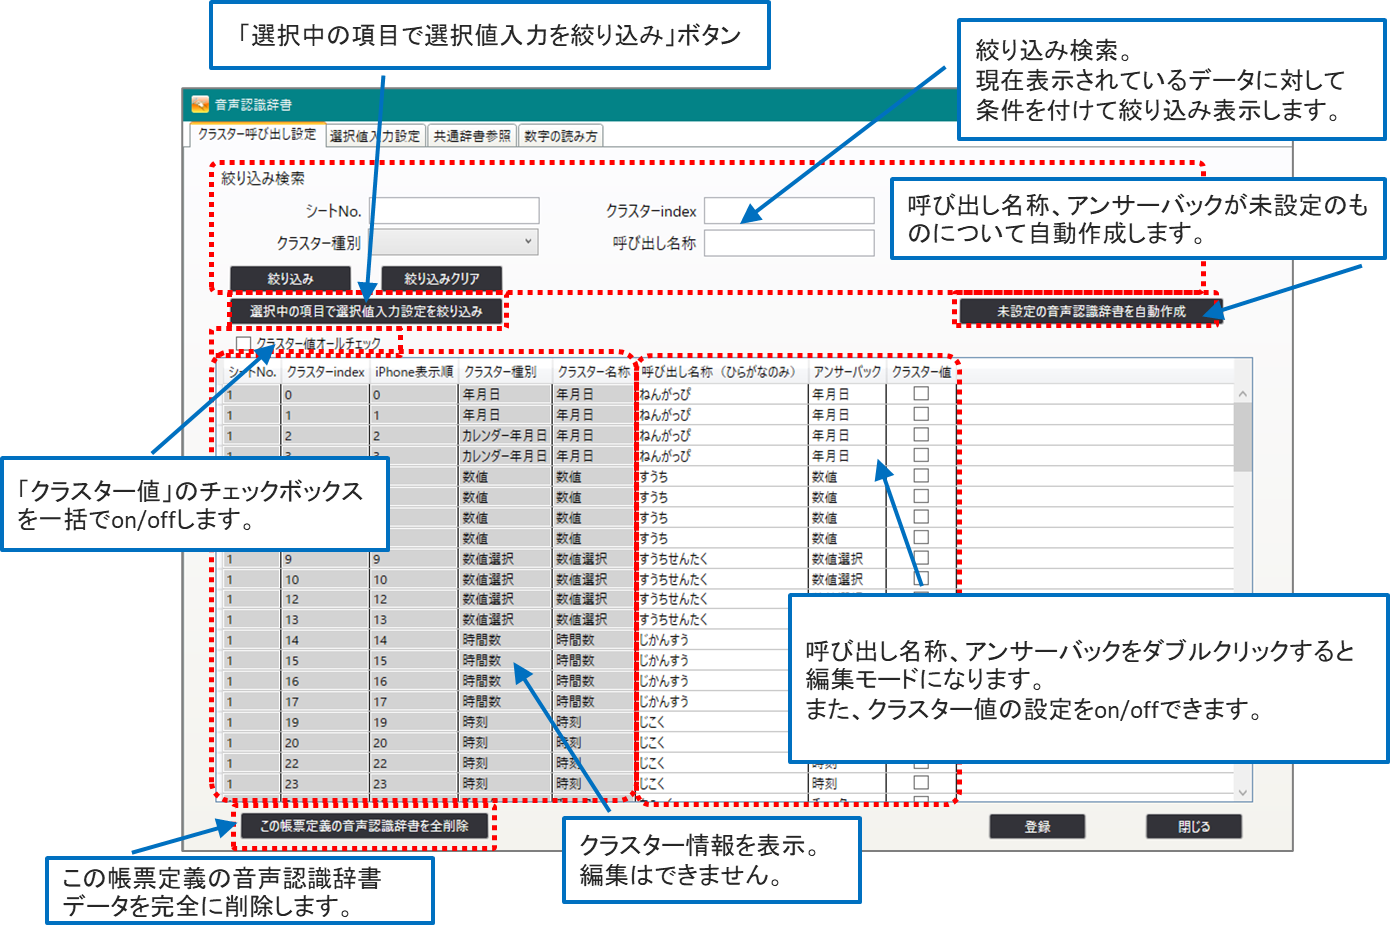Image resolution: width=1390 pixels, height=935 pixels.
Task: Open the クラスター種別 dropdown
Action: (x=454, y=242)
